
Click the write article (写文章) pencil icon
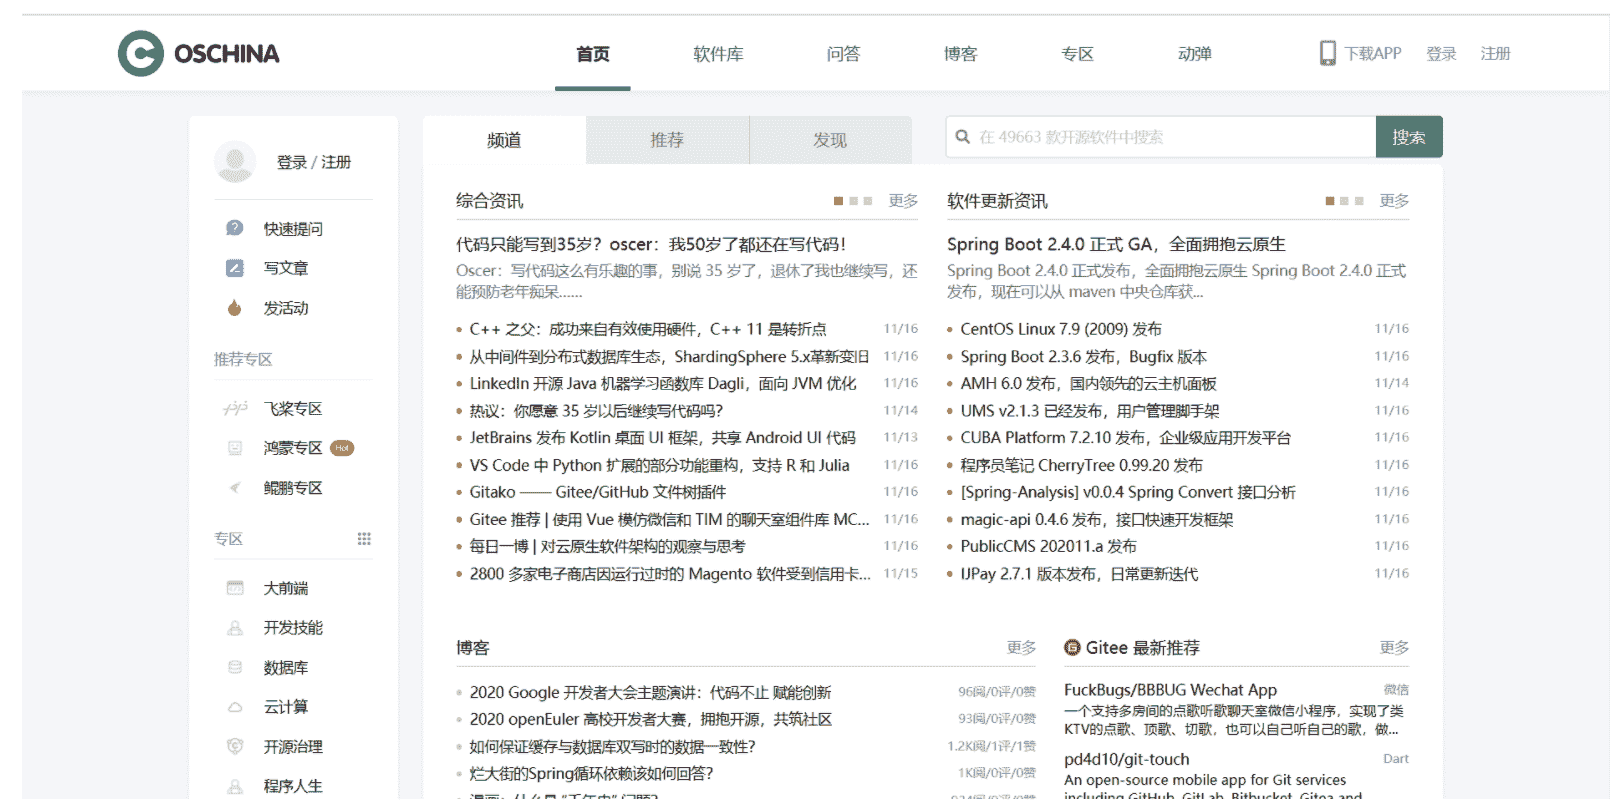click(x=235, y=268)
